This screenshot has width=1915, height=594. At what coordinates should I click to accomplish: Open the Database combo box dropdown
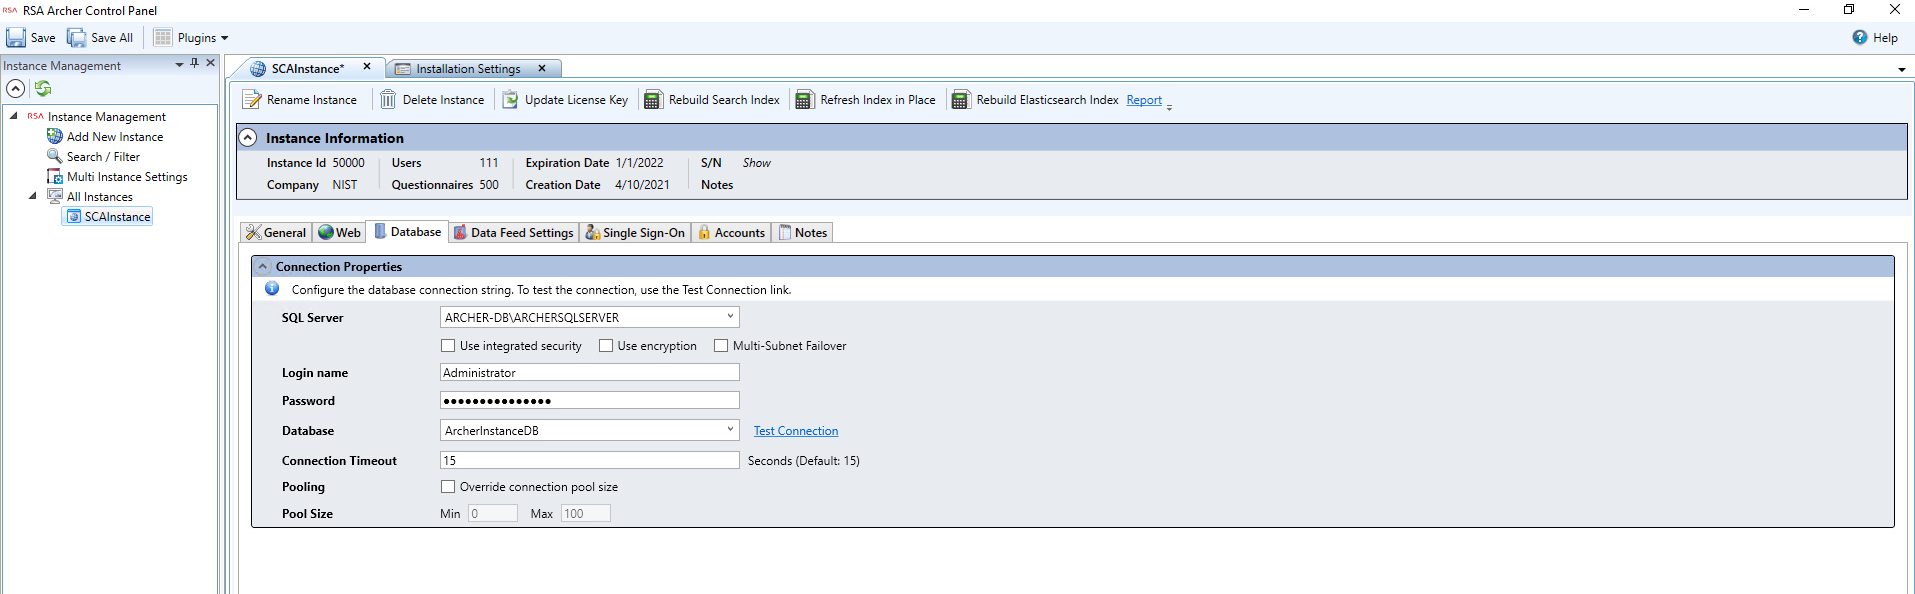(x=730, y=430)
